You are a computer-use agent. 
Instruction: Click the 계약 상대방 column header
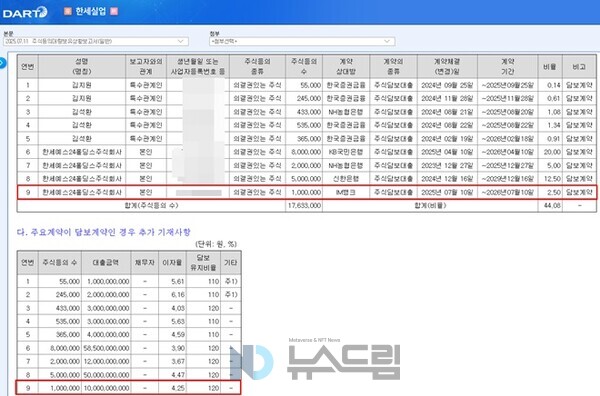[346, 66]
